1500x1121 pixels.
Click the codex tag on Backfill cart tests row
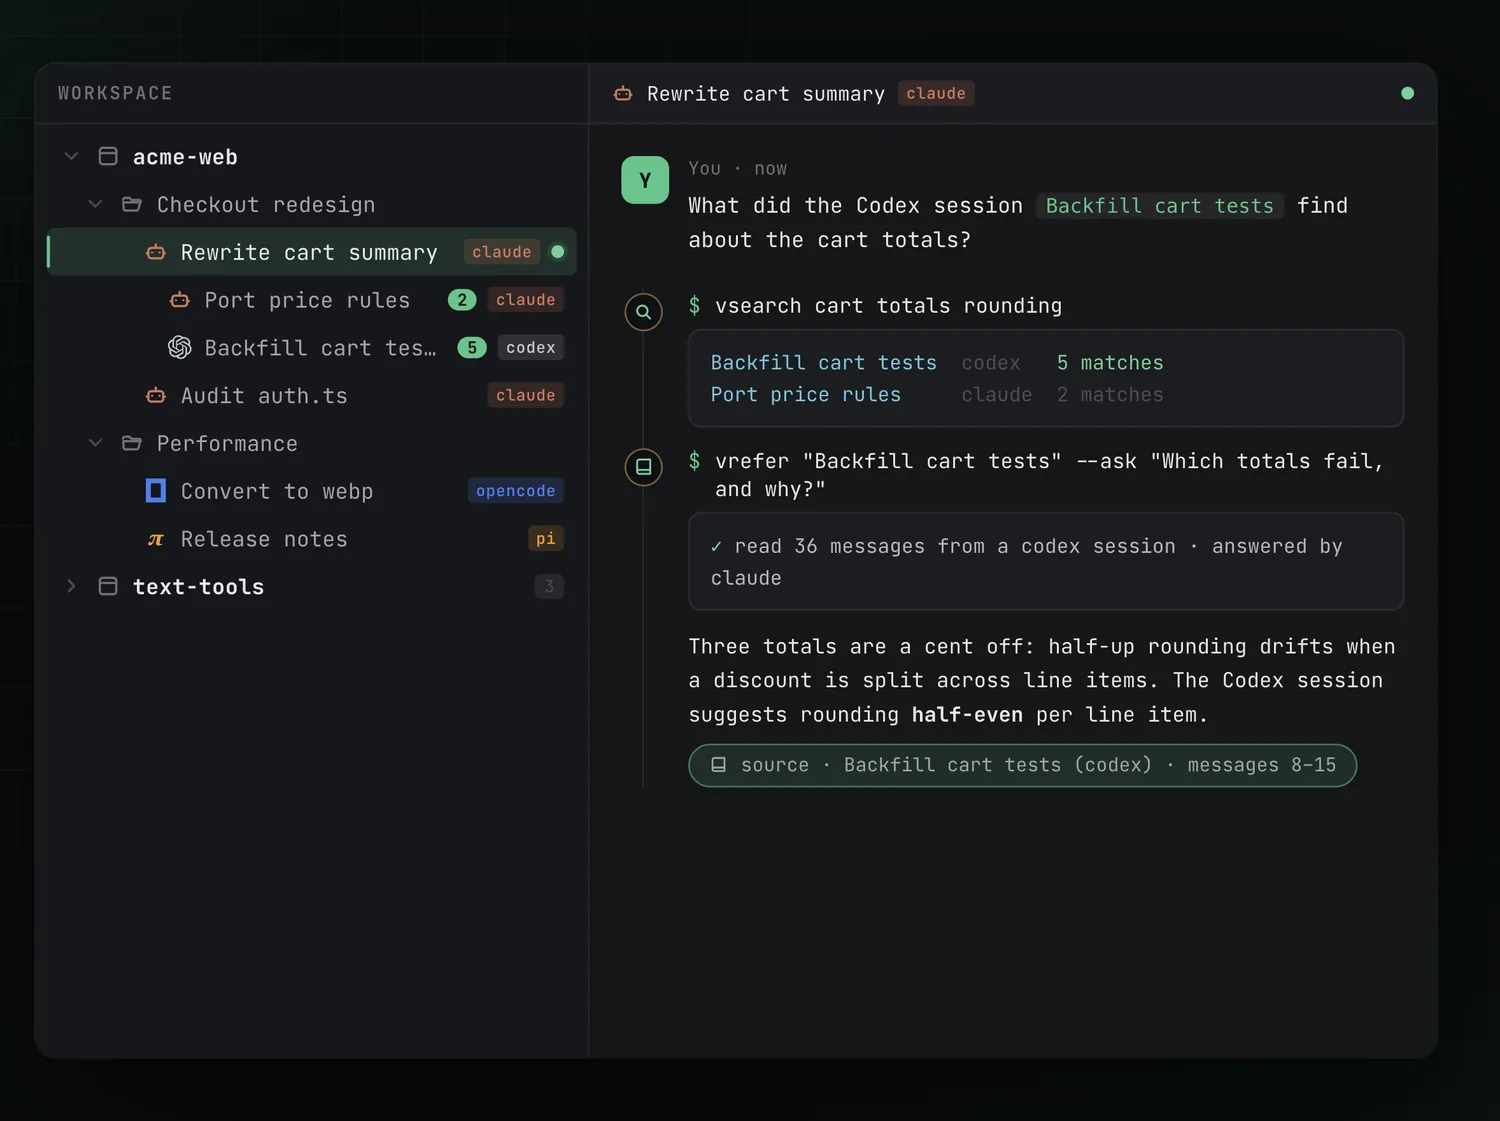531,347
